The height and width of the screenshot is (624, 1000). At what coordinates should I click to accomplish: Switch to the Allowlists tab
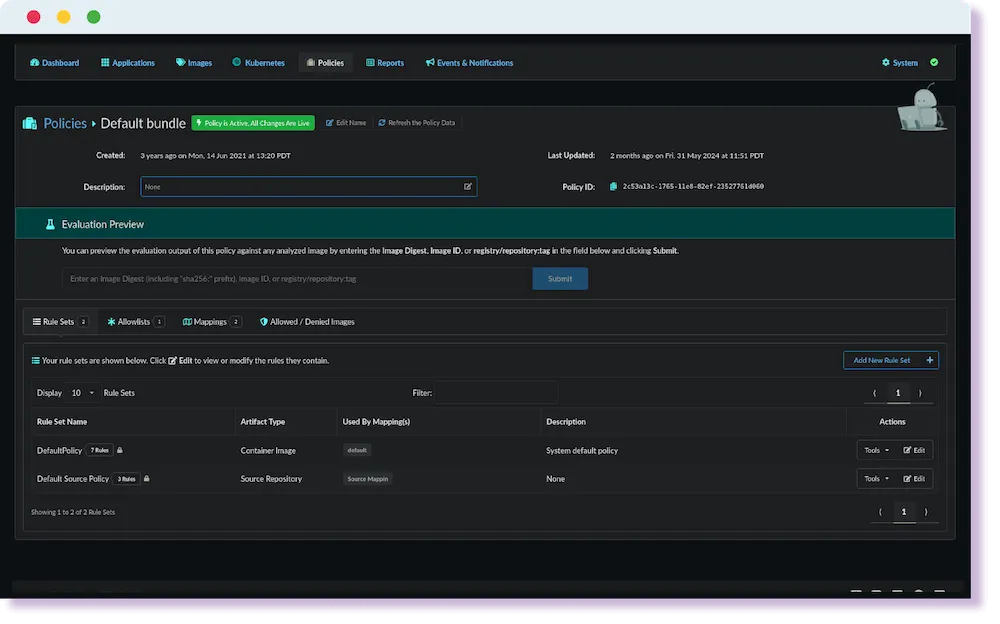point(134,322)
